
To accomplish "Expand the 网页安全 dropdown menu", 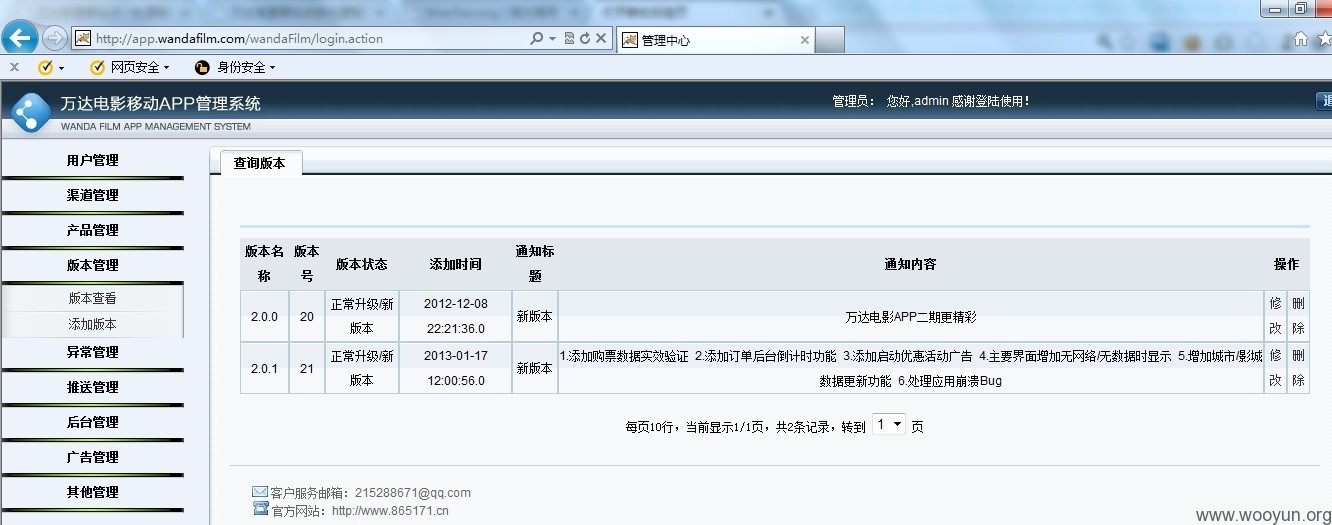I will point(166,68).
